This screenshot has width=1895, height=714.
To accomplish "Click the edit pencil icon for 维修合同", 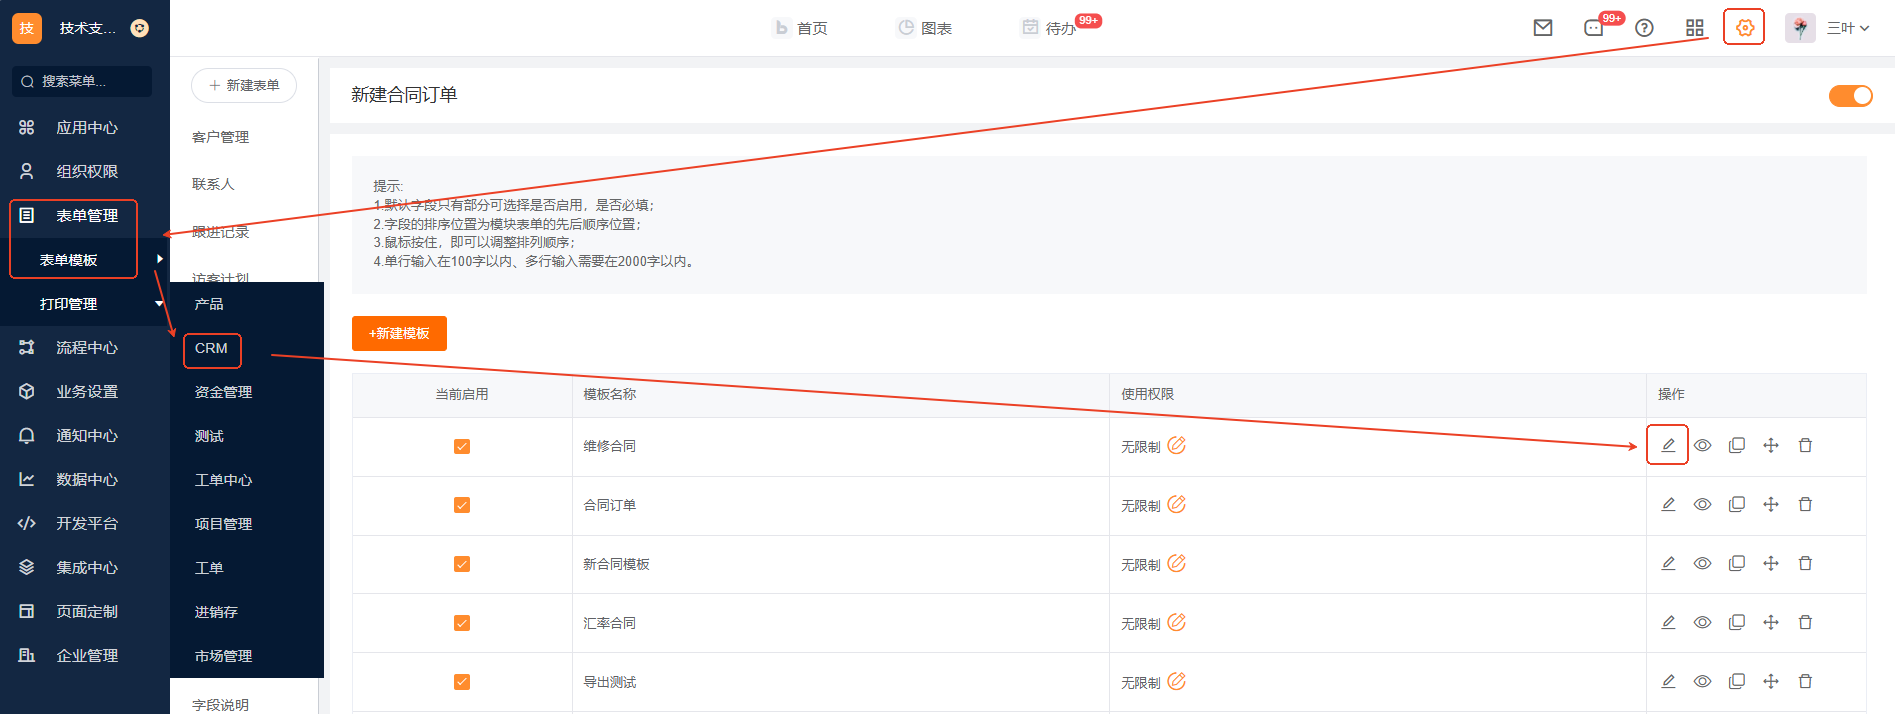I will pos(1668,445).
